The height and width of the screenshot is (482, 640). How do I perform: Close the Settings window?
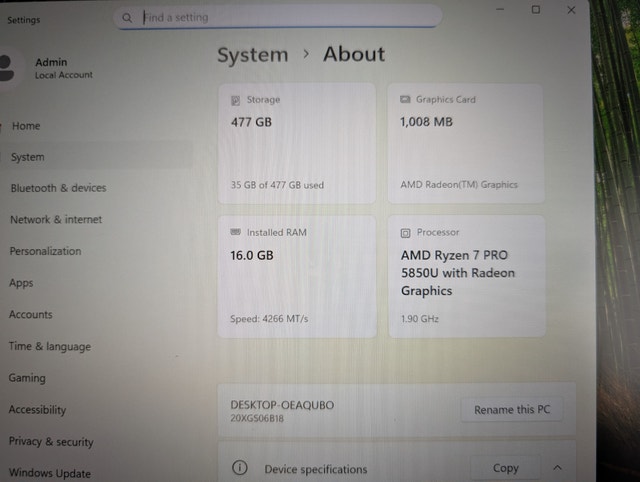(571, 10)
